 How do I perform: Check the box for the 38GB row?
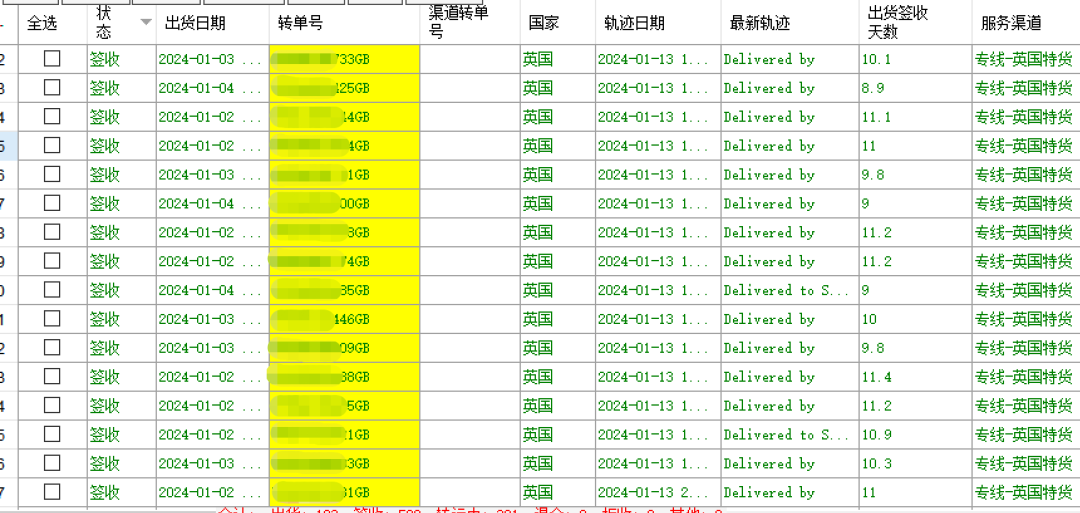click(52, 377)
